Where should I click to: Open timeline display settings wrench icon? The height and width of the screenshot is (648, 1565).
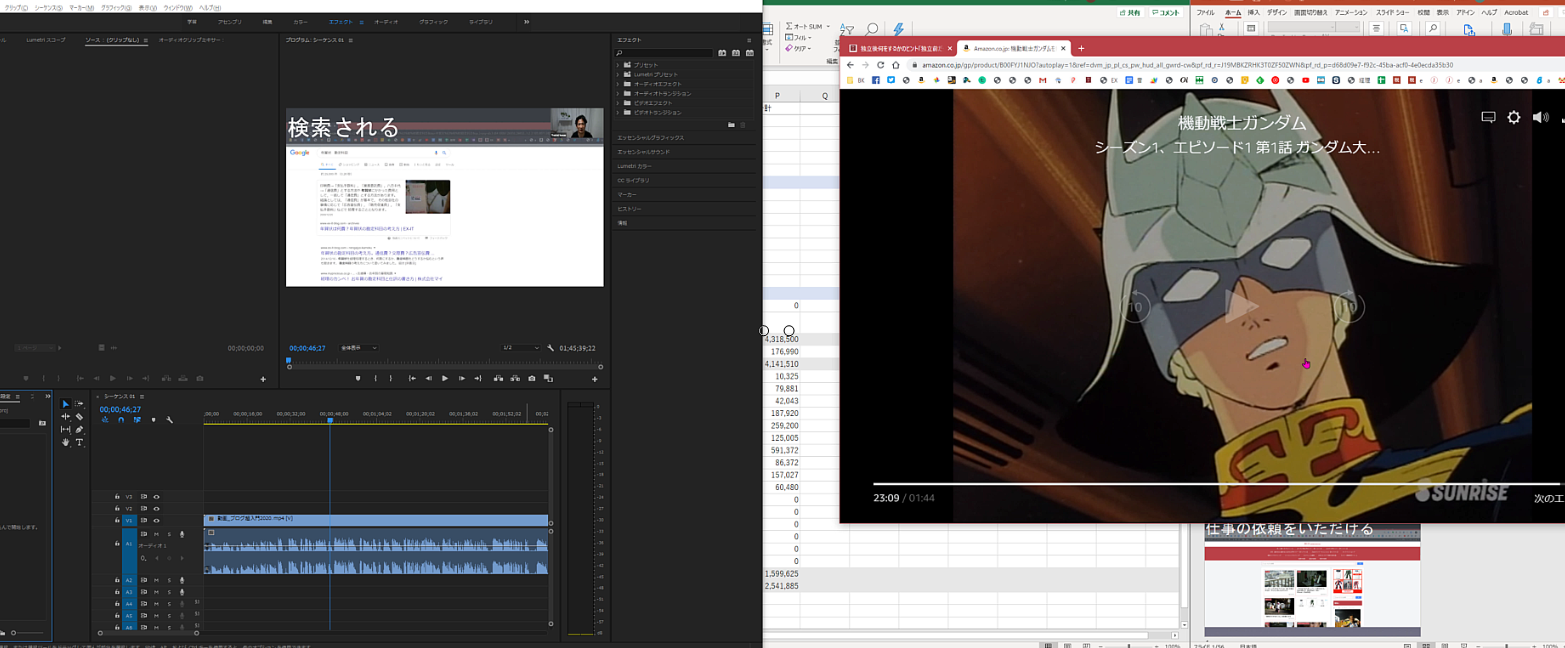point(170,420)
